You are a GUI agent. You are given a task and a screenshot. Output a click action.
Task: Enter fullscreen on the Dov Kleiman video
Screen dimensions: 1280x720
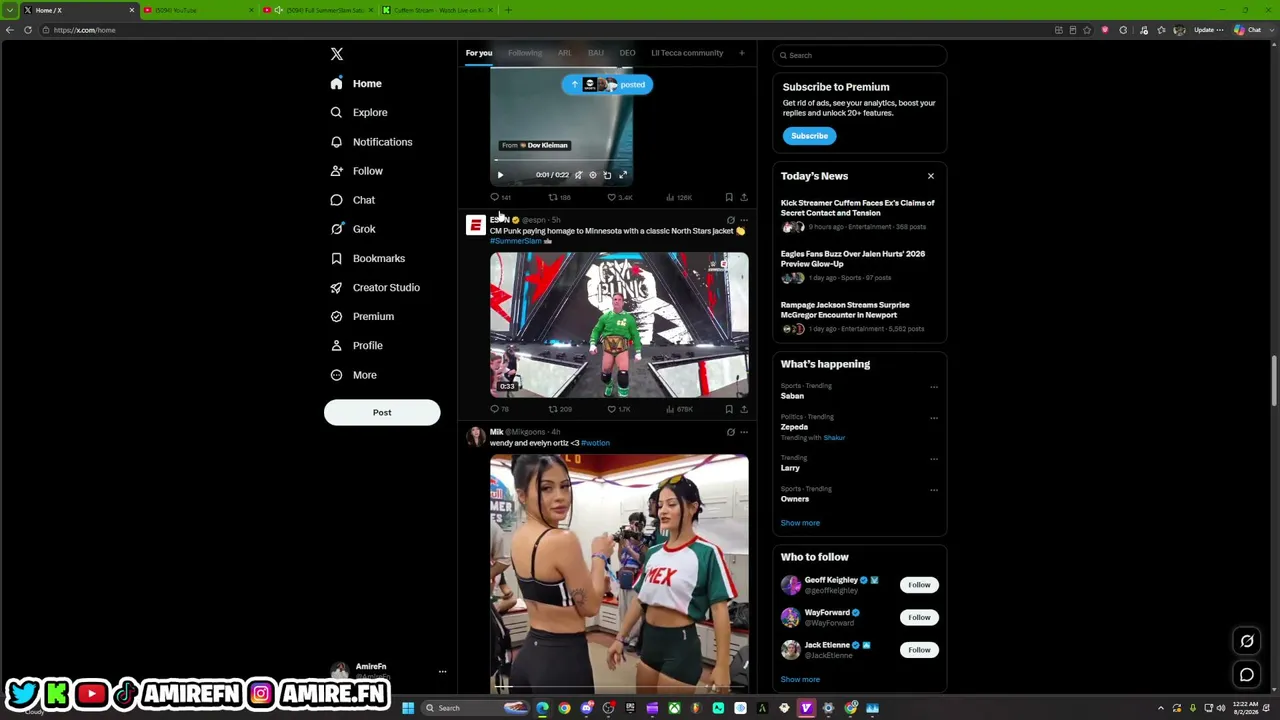click(x=623, y=175)
